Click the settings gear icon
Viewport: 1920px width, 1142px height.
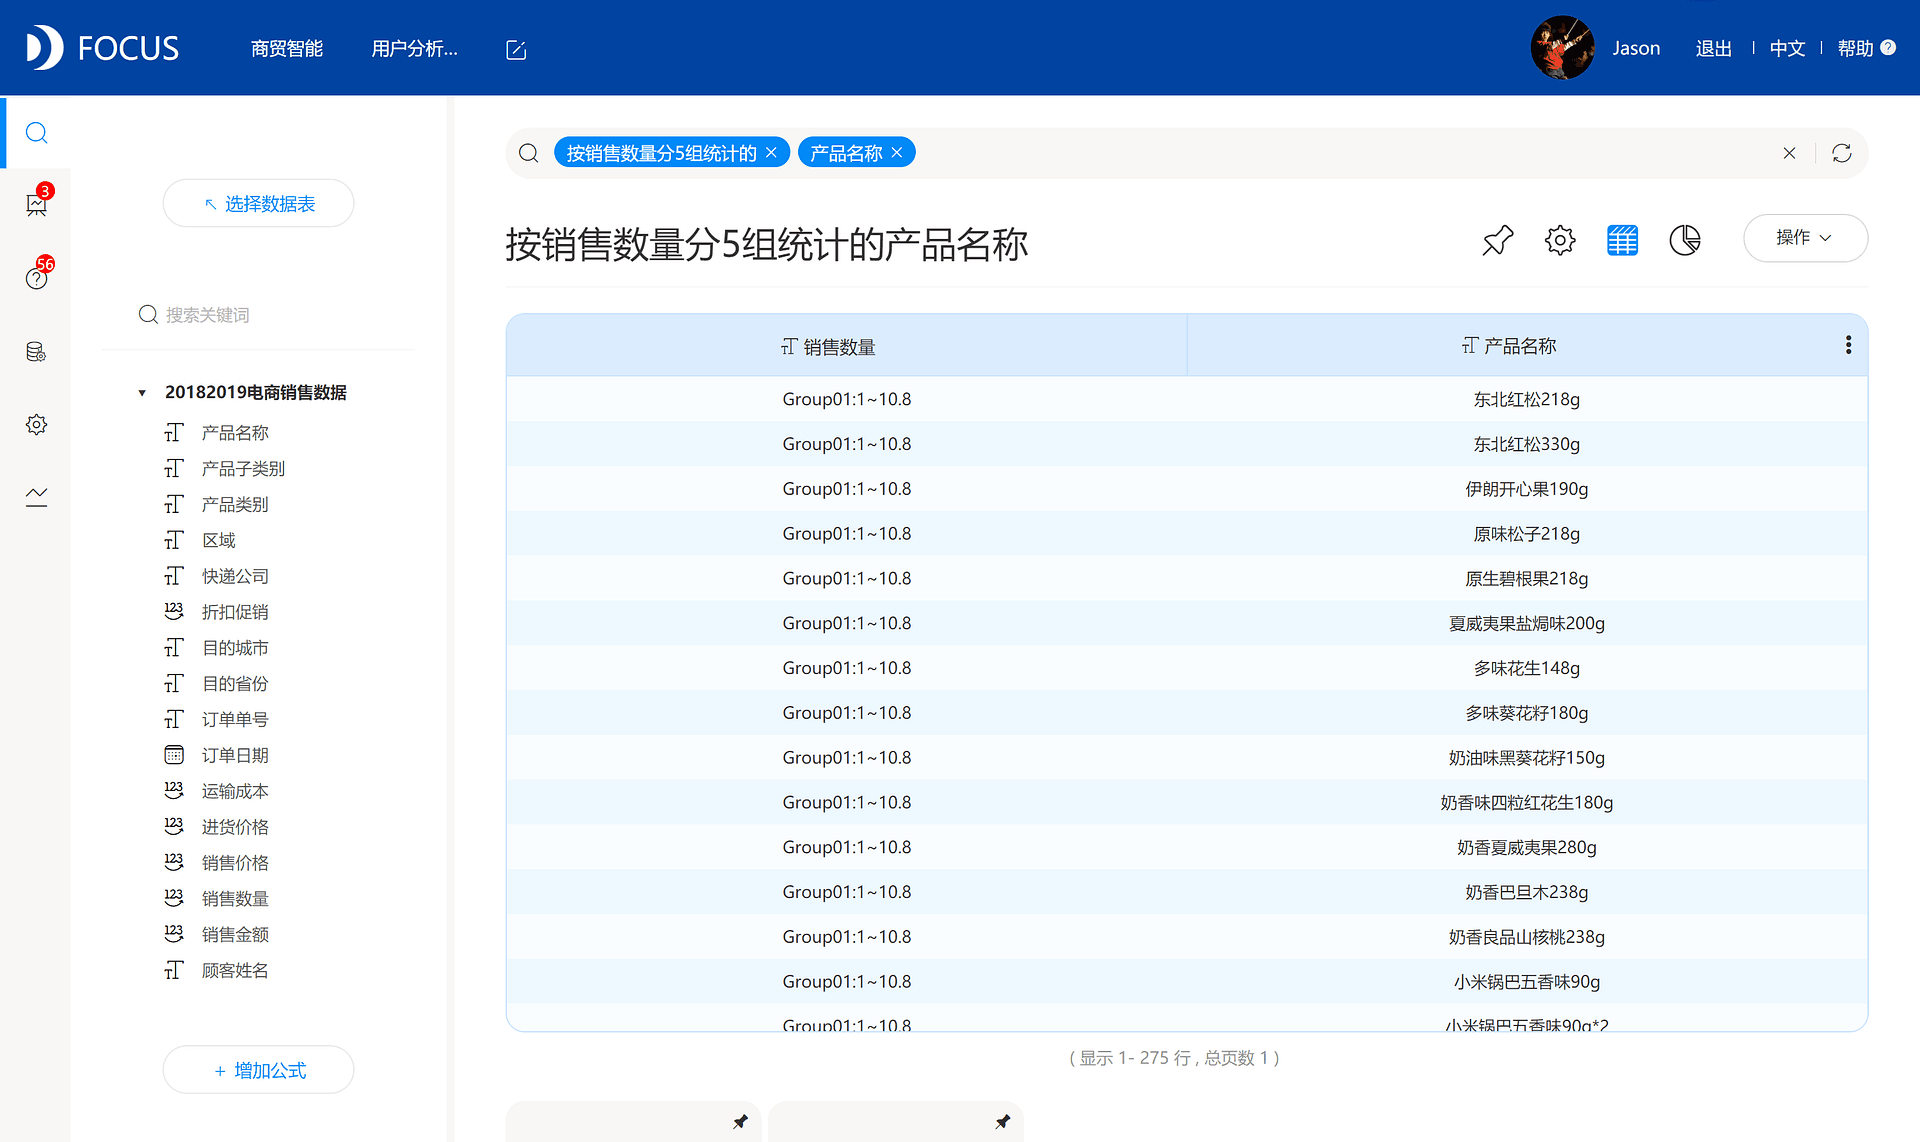coord(1560,239)
